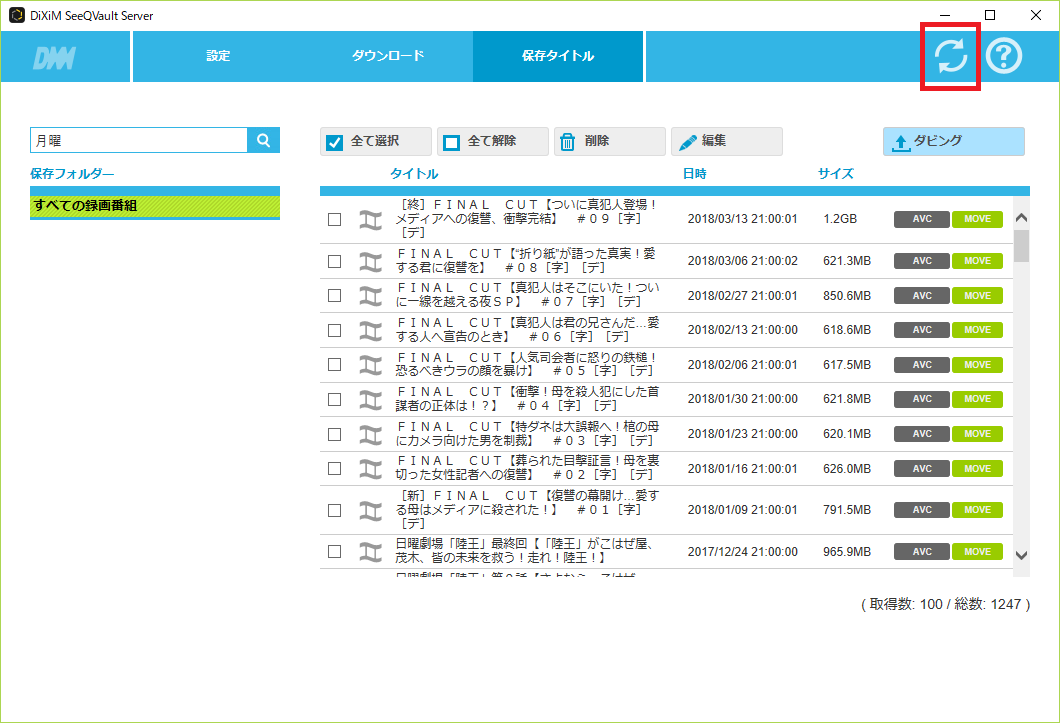Click the app icon in the title bar
This screenshot has width=1060, height=723.
coord(17,15)
